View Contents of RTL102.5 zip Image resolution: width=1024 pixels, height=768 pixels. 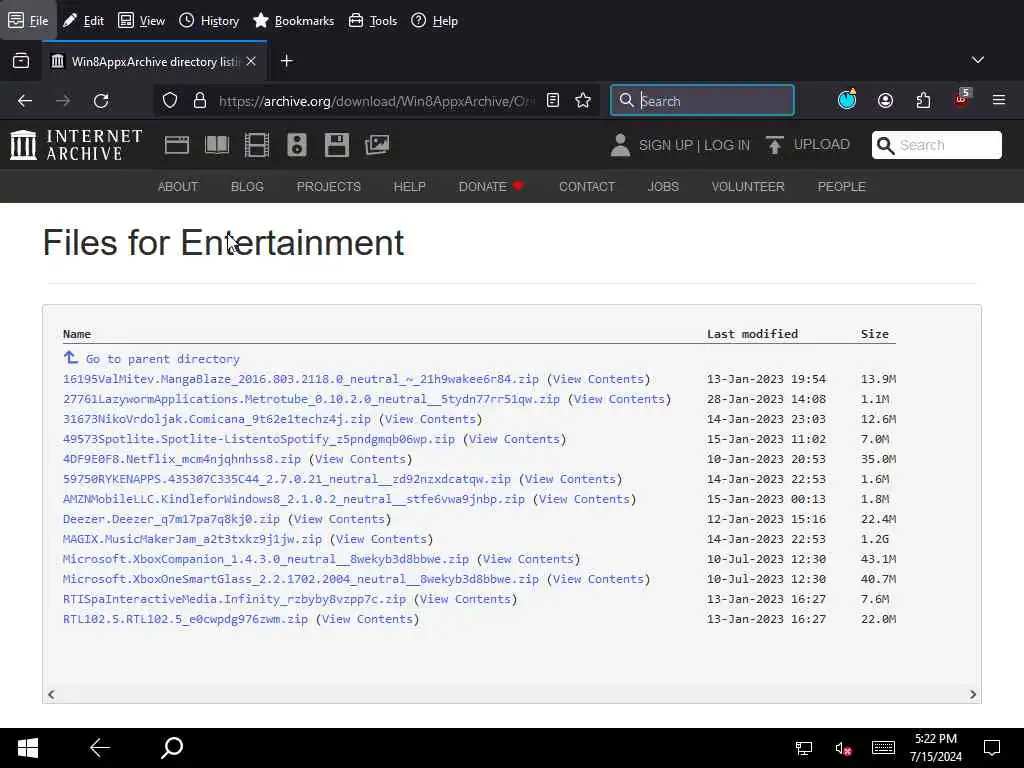click(367, 619)
